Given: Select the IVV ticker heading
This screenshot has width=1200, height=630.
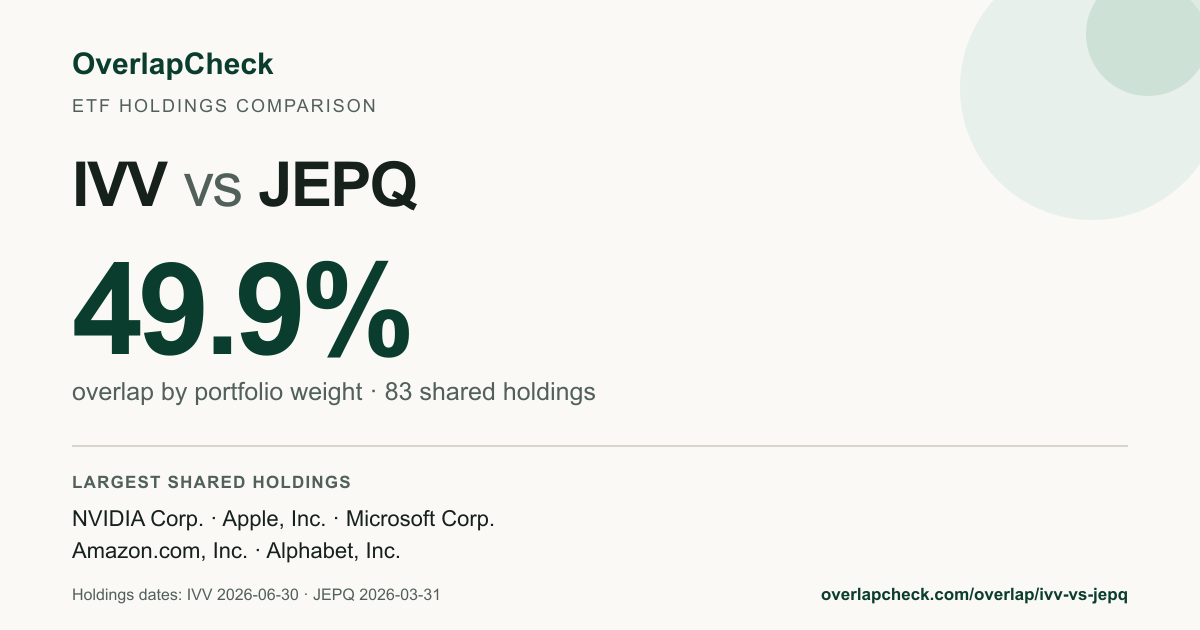Looking at the screenshot, I should pos(120,185).
